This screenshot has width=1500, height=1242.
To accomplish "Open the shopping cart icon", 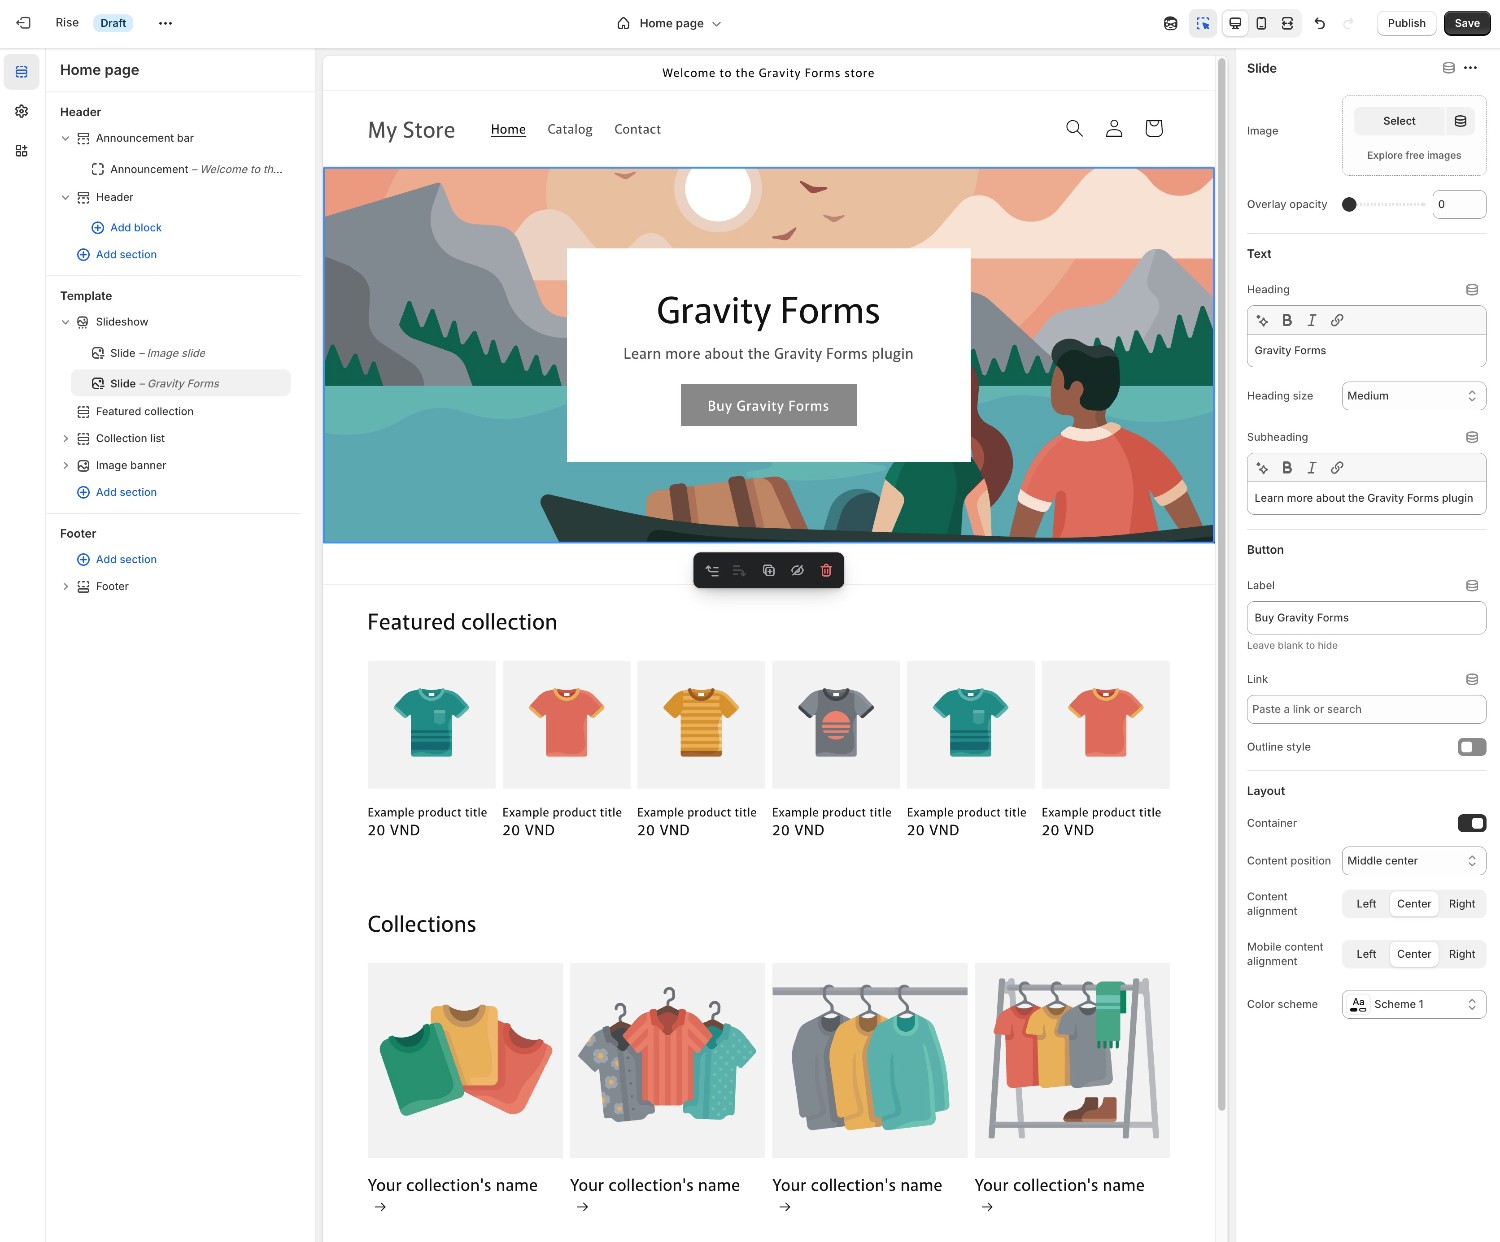I will (1154, 128).
